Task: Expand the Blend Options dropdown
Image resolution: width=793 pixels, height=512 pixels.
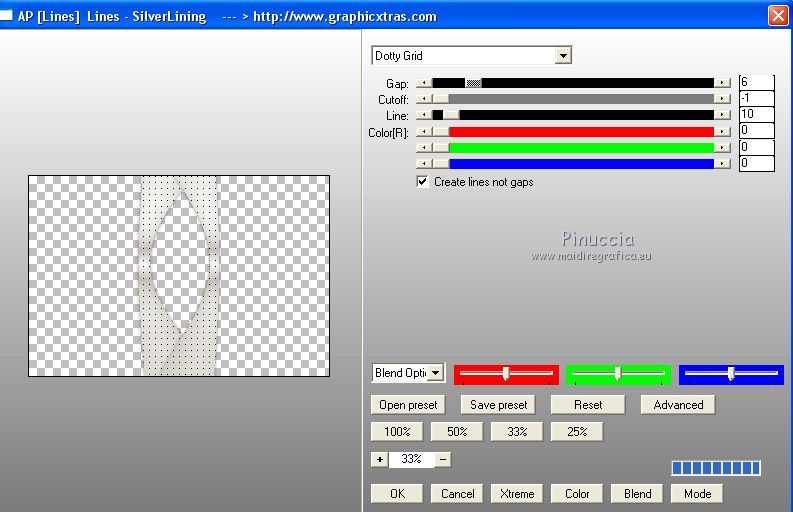Action: [x=435, y=373]
